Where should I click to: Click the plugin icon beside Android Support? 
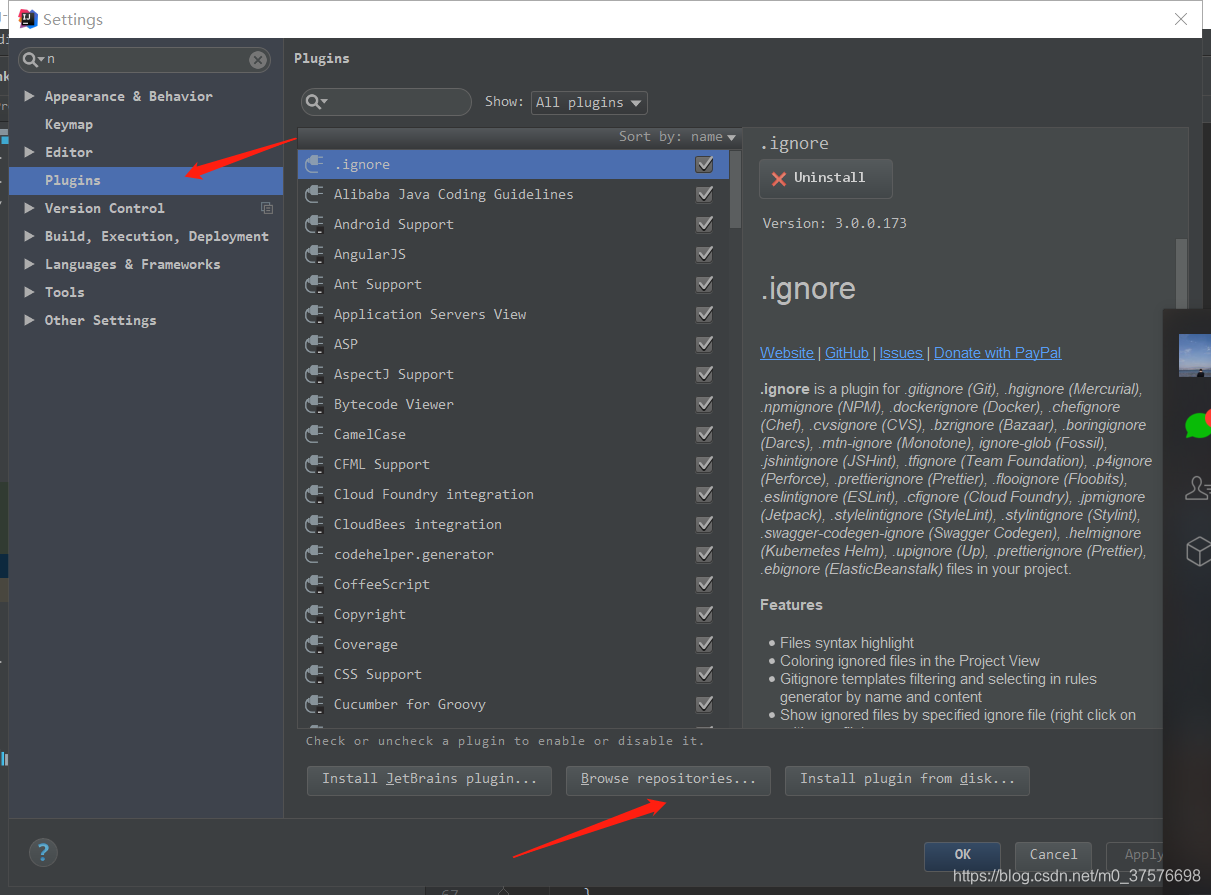pos(314,224)
